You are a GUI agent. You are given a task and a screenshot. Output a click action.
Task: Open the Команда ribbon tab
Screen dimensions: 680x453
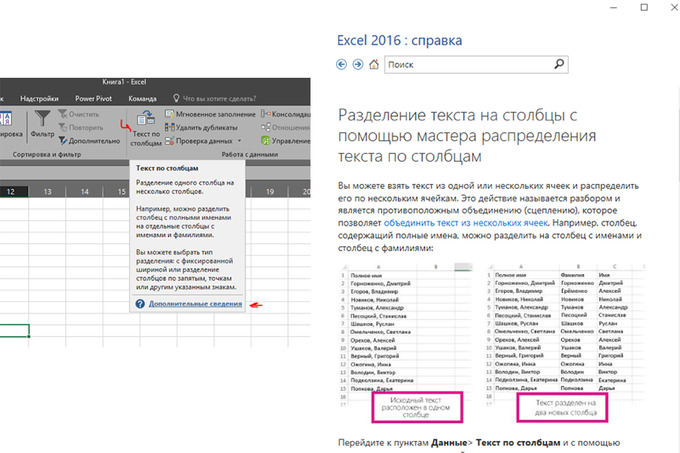tap(142, 99)
